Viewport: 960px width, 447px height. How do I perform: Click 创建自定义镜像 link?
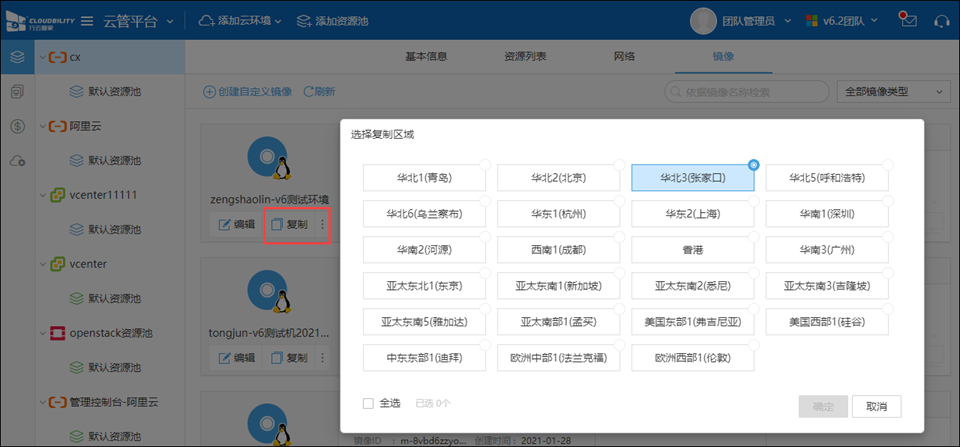[x=248, y=92]
